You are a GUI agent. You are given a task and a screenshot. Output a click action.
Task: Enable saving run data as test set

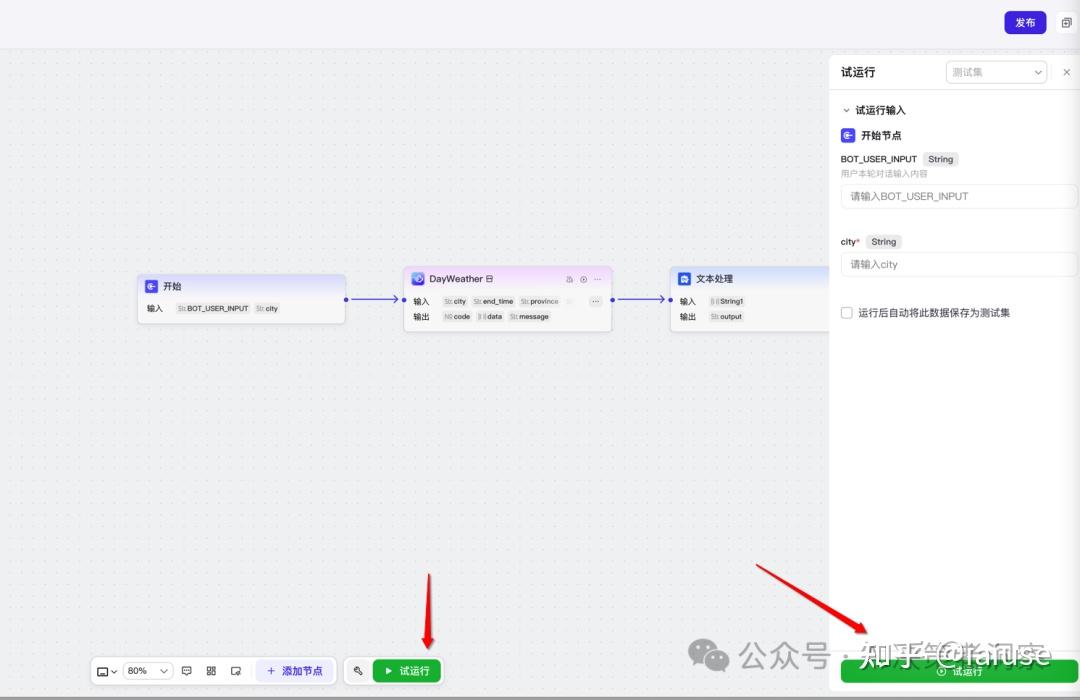click(847, 313)
